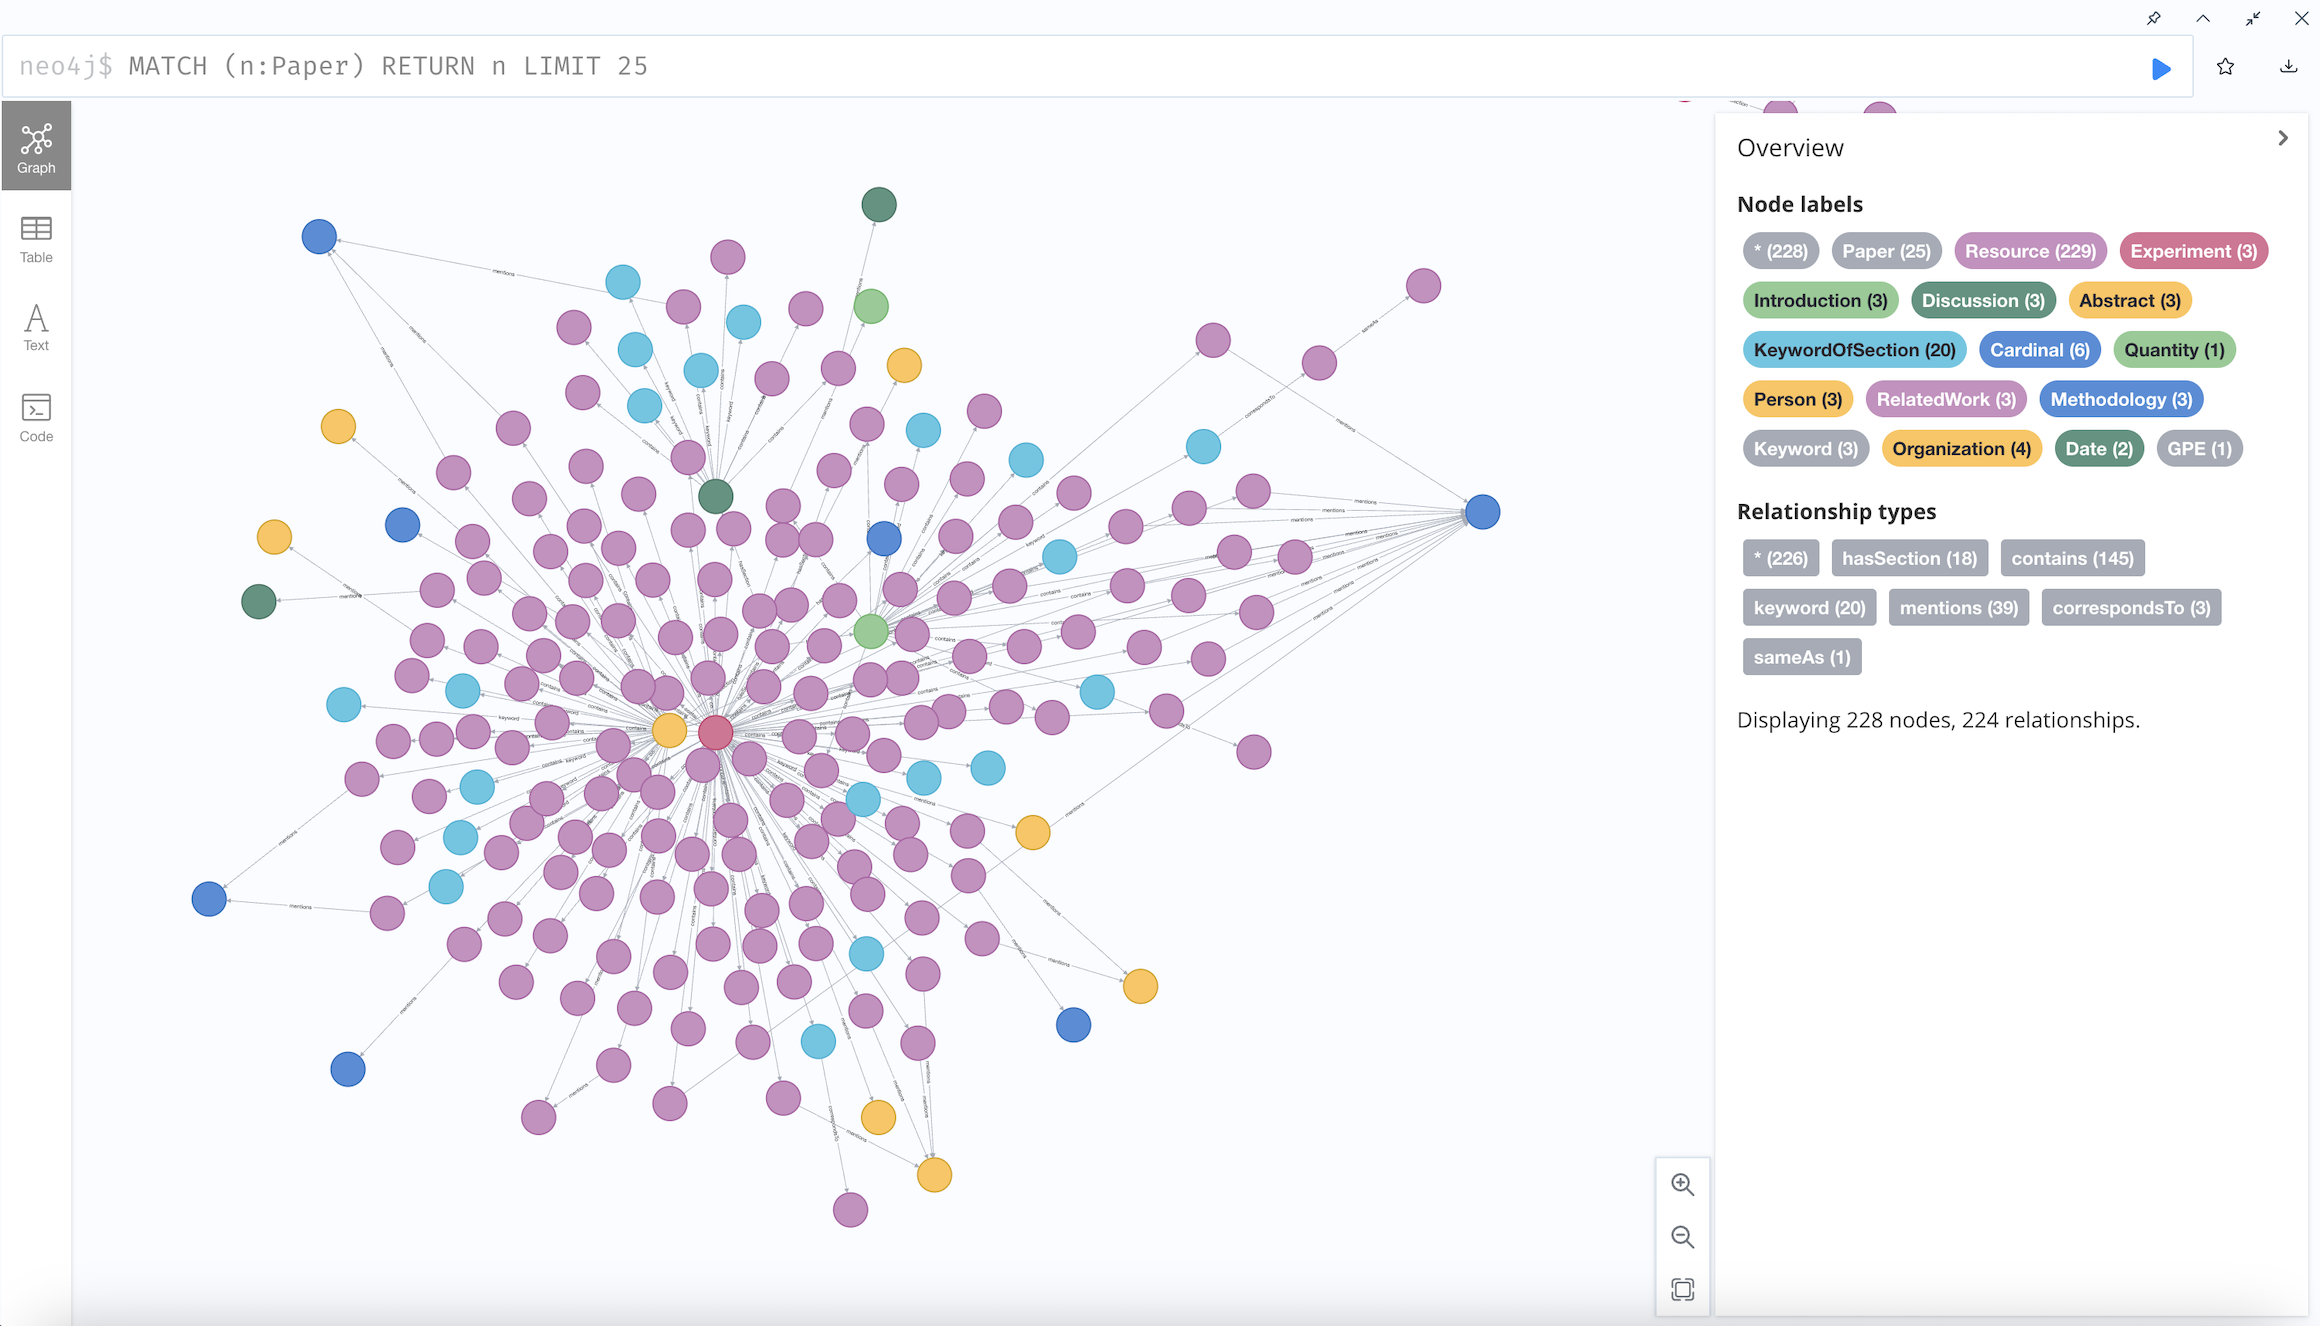Choose the KeywordOfSection (20) label
This screenshot has width=2320, height=1326.
click(x=1854, y=350)
